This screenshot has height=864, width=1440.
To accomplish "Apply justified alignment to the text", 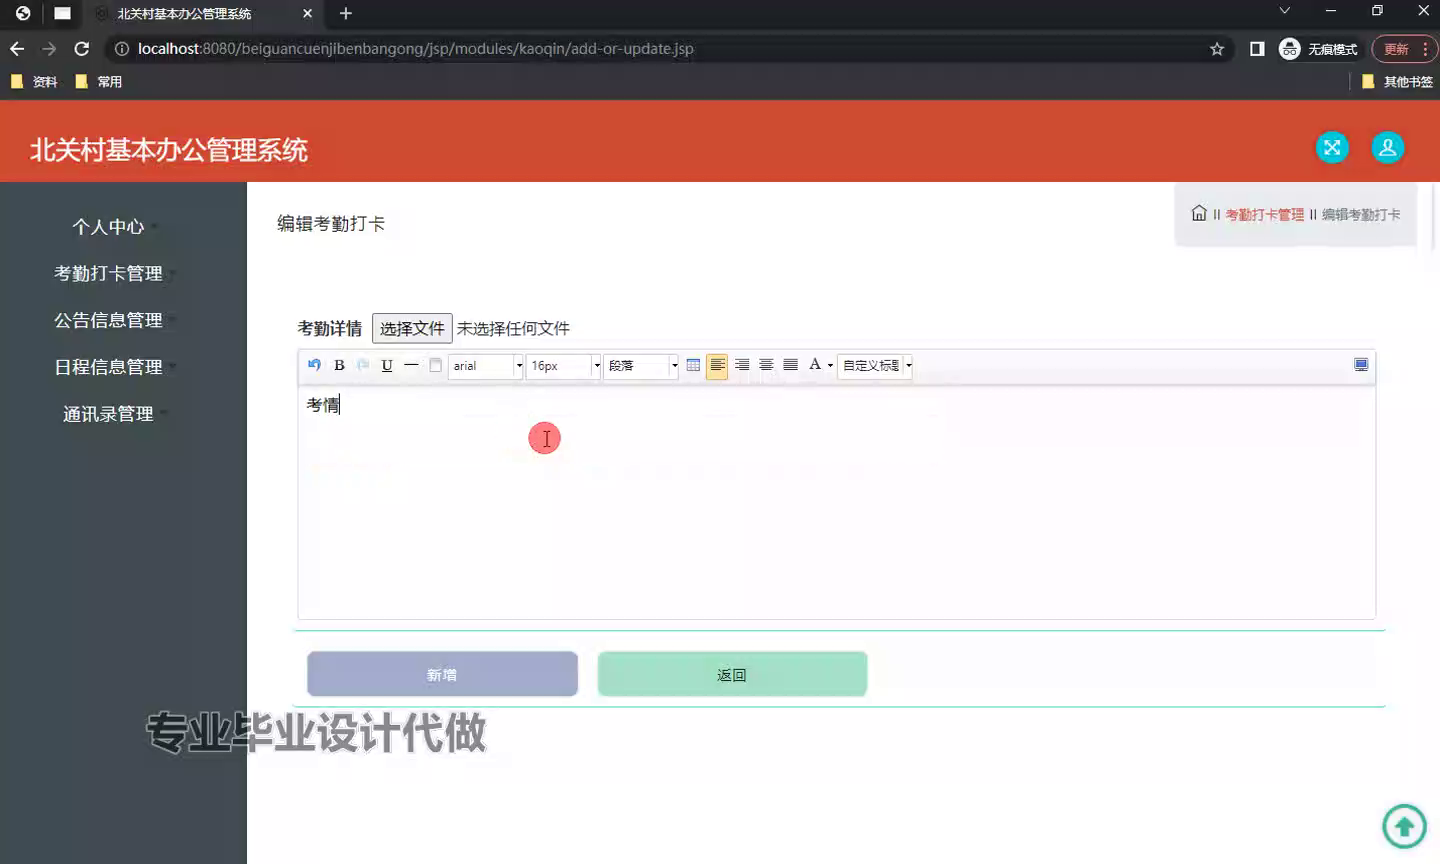I will tap(790, 365).
